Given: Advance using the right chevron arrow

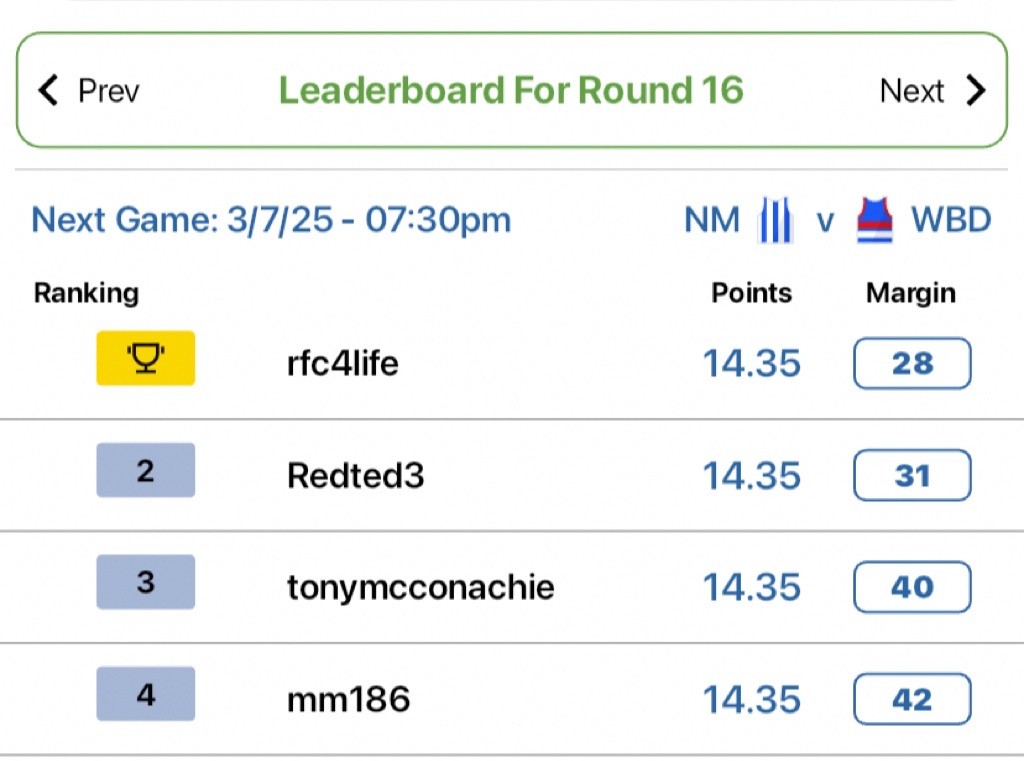Looking at the screenshot, I should pyautogui.click(x=976, y=90).
